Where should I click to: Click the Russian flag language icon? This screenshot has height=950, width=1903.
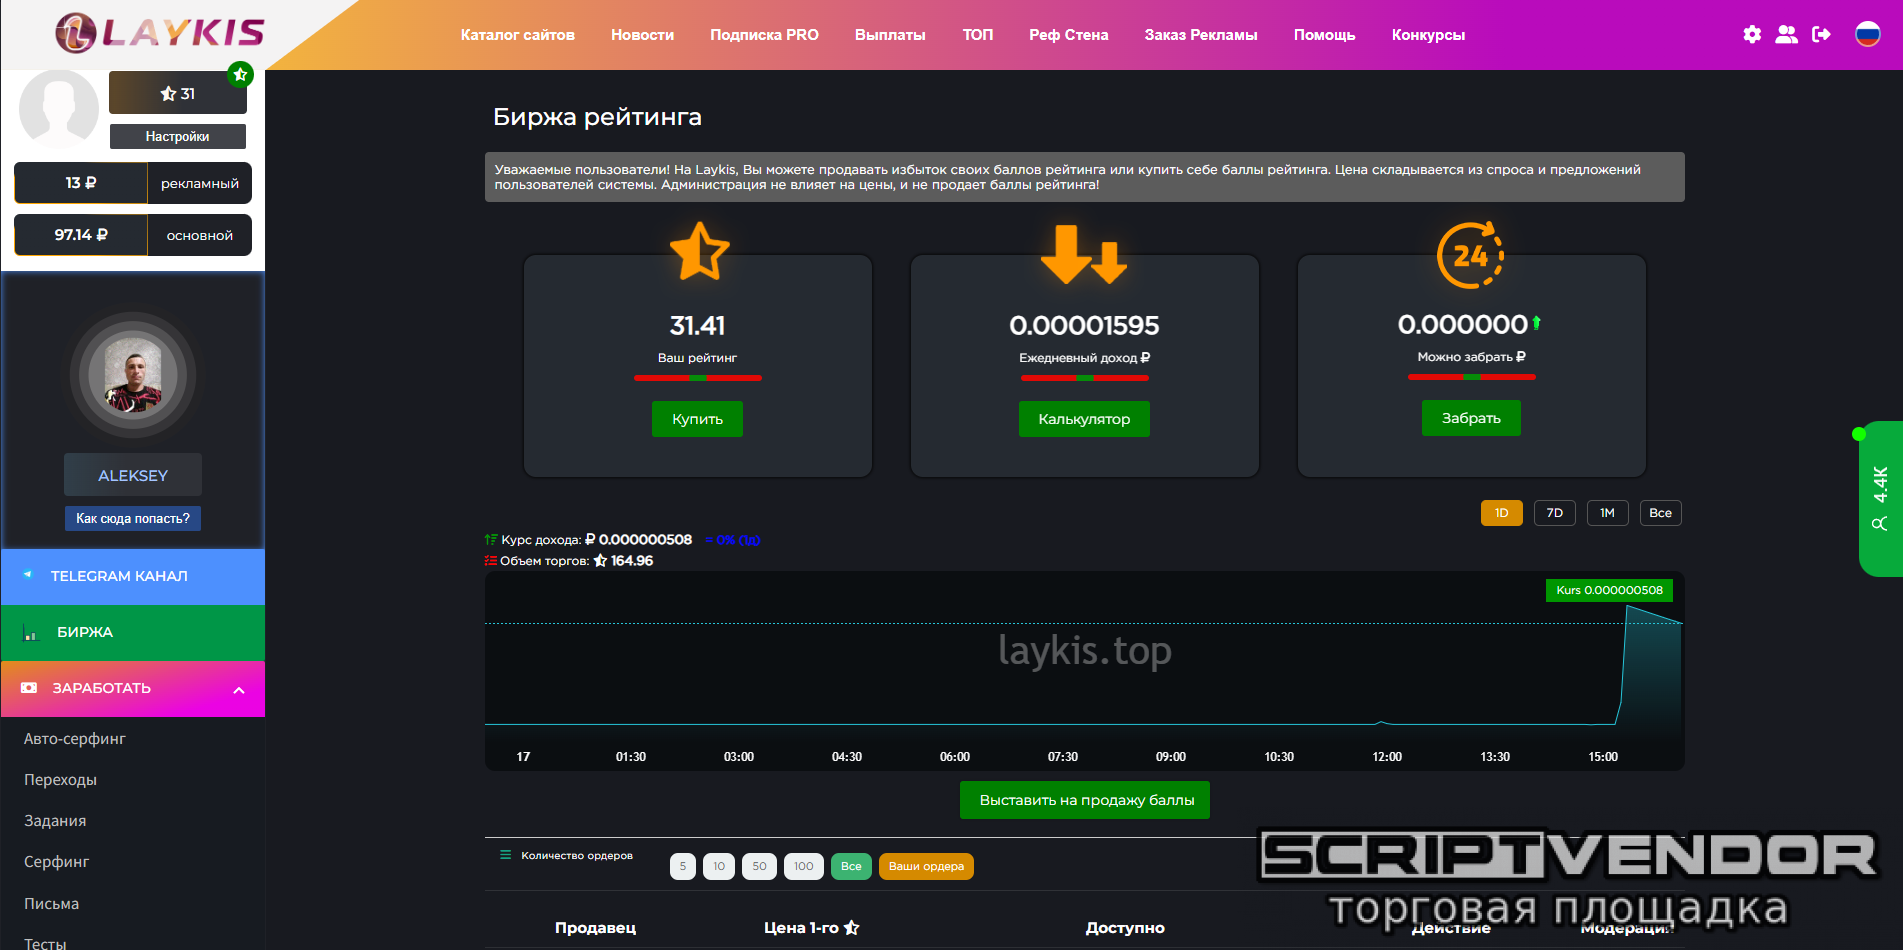(1867, 35)
